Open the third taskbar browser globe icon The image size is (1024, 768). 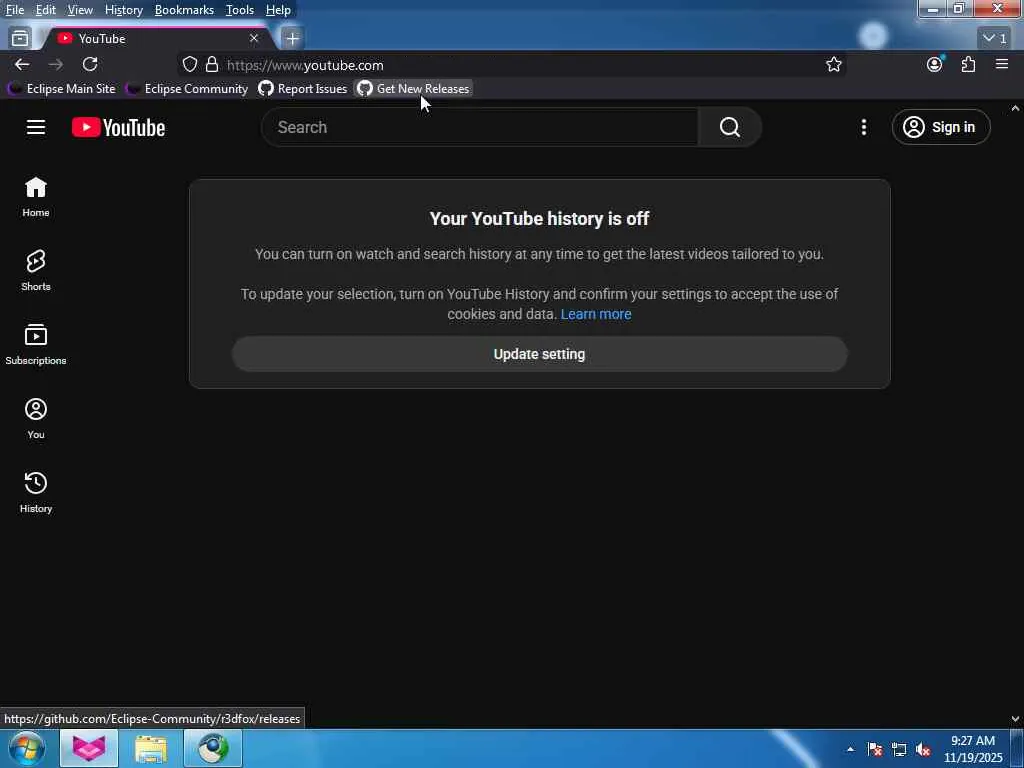[213, 748]
